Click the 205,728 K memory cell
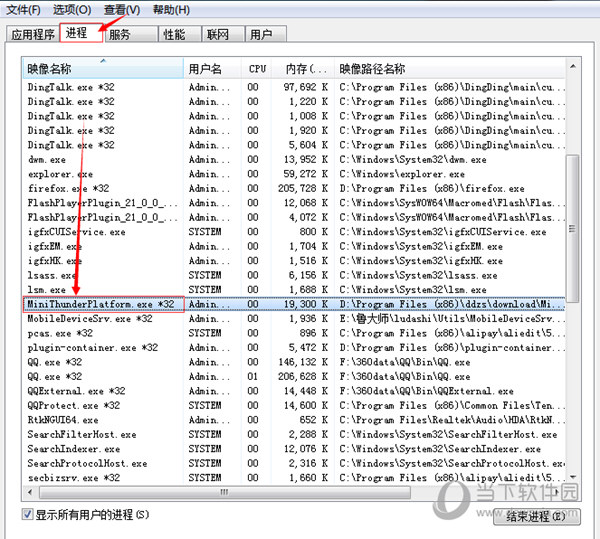 303,188
